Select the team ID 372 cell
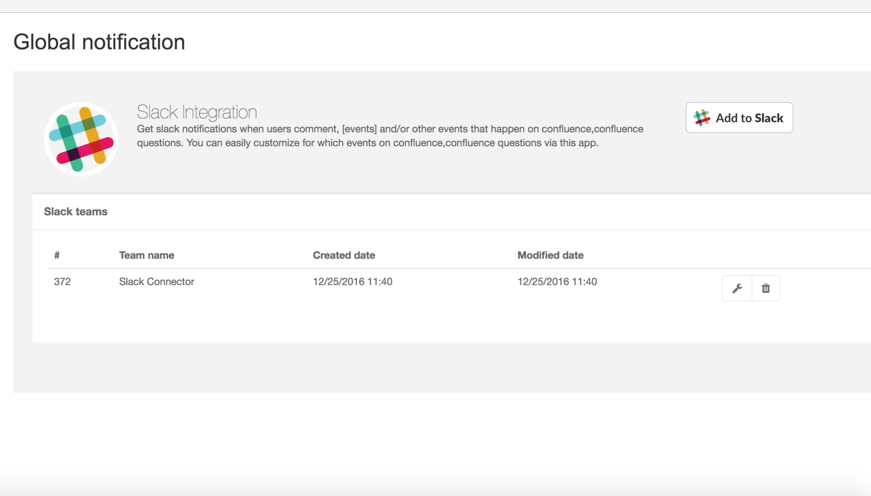The image size is (871, 496). point(62,282)
